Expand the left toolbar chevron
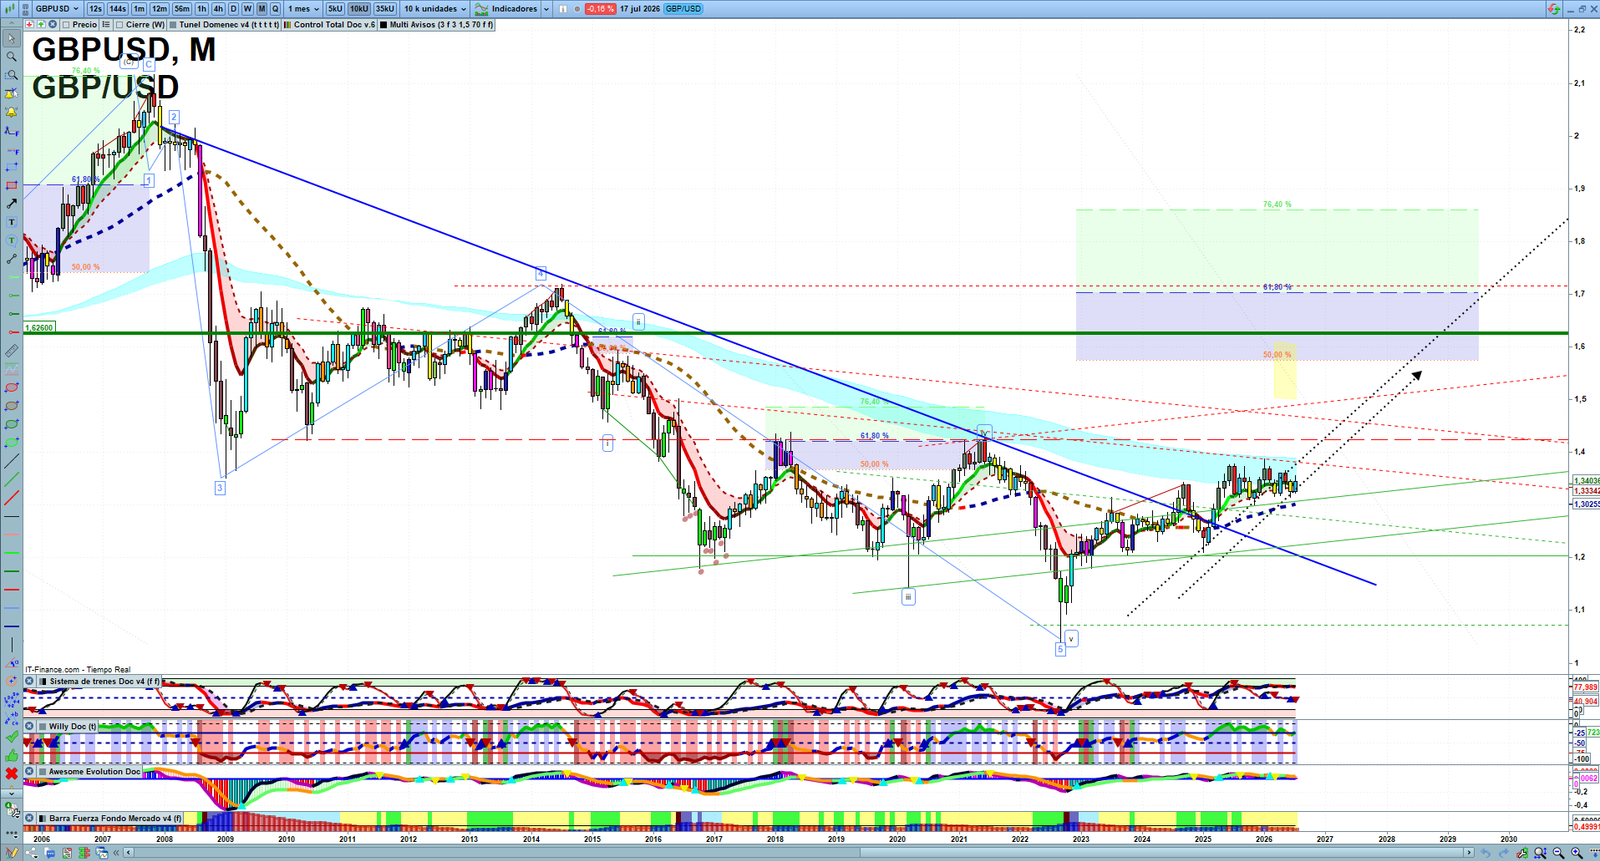 tap(12, 792)
